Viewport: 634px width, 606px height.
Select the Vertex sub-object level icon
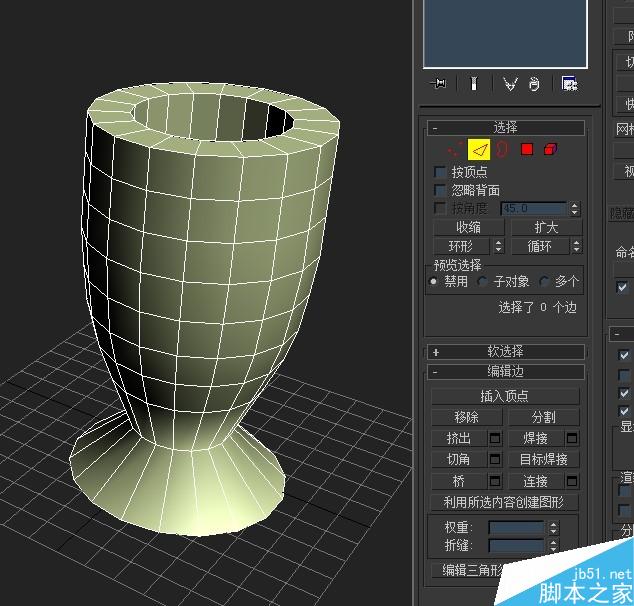click(x=456, y=149)
